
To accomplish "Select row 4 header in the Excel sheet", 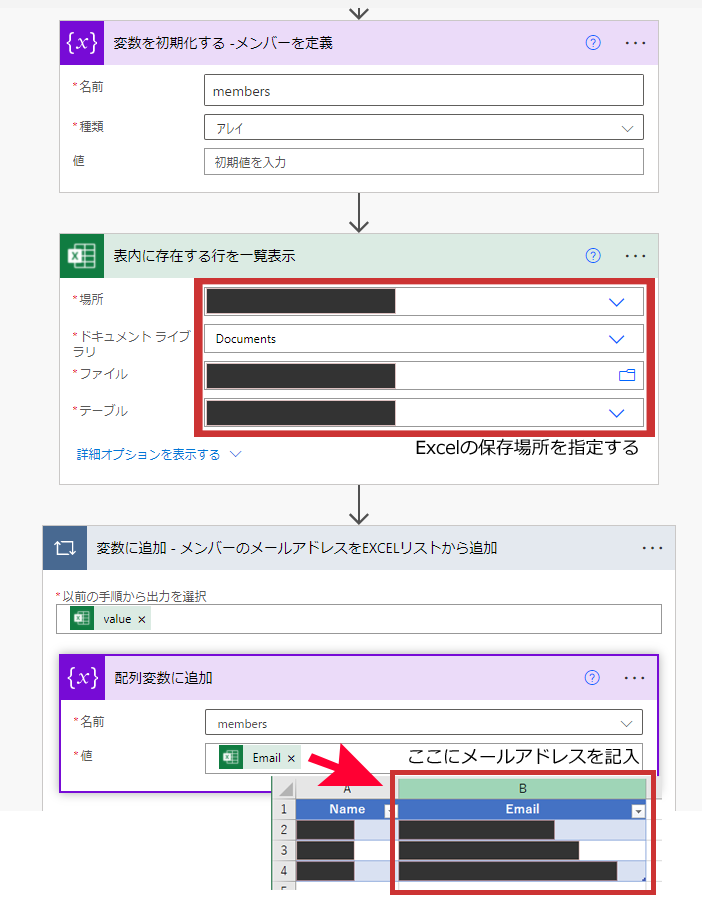I will click(x=284, y=871).
